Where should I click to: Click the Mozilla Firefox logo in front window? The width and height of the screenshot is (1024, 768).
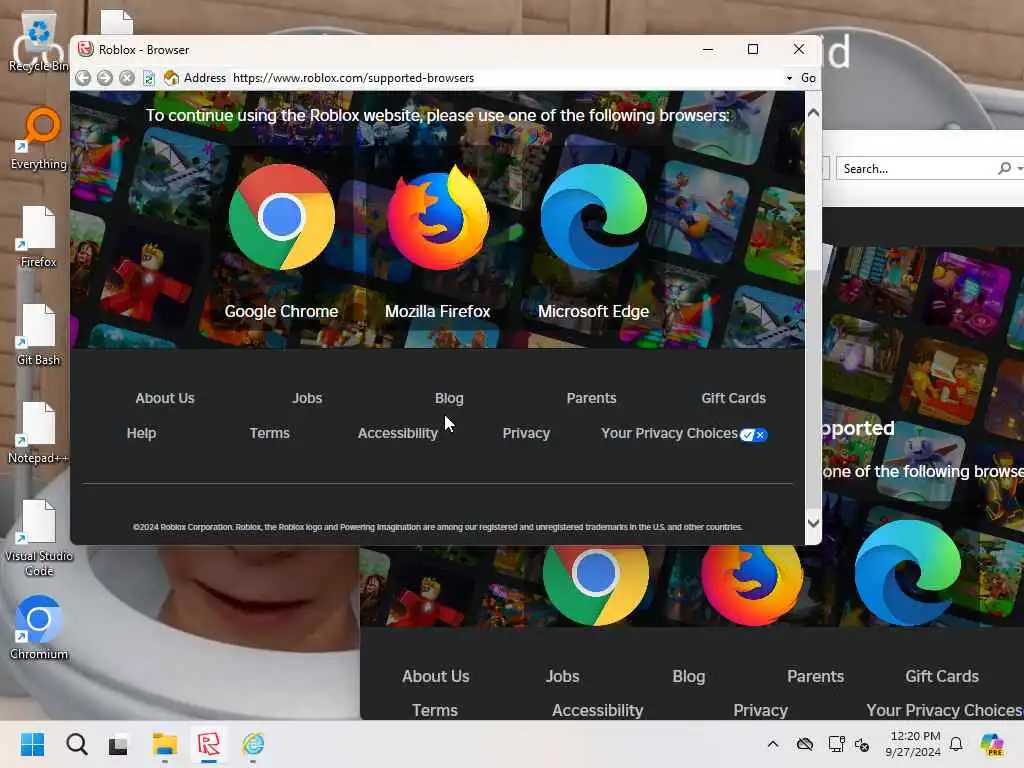coord(438,217)
